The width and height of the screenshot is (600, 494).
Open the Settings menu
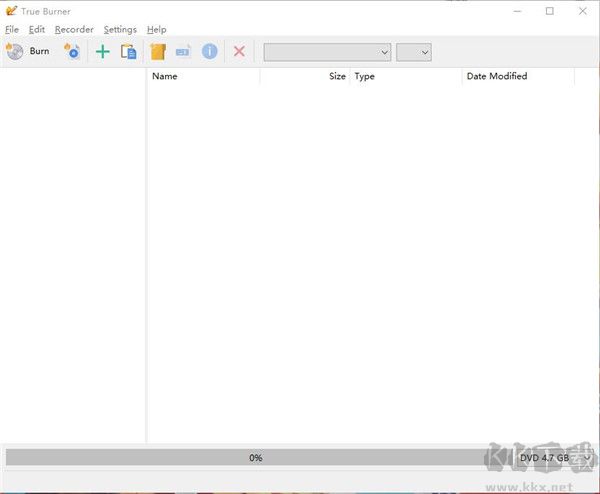point(120,30)
